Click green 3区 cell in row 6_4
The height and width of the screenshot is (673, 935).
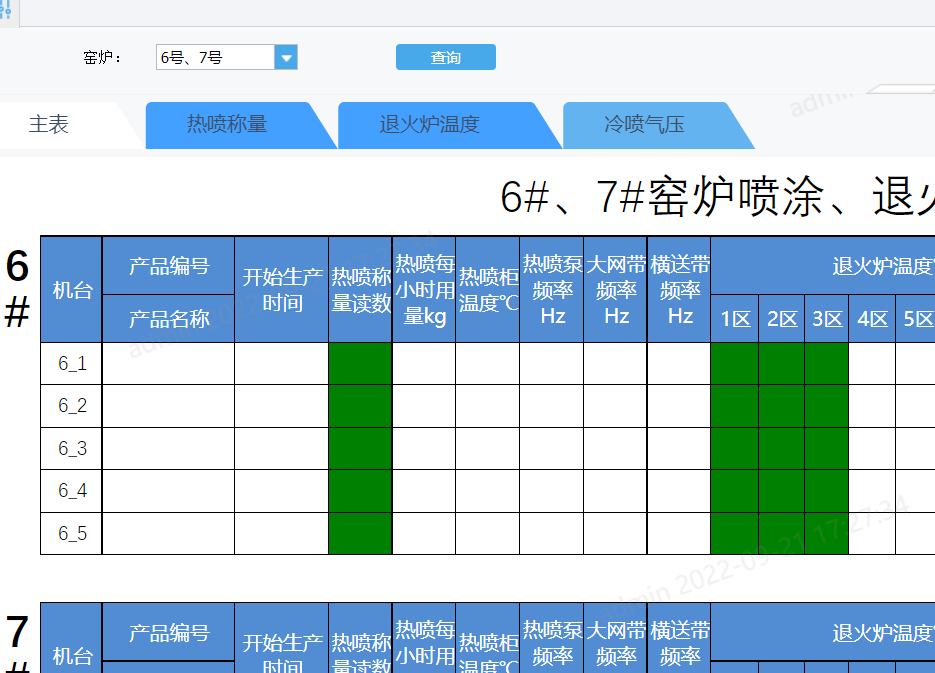(826, 491)
